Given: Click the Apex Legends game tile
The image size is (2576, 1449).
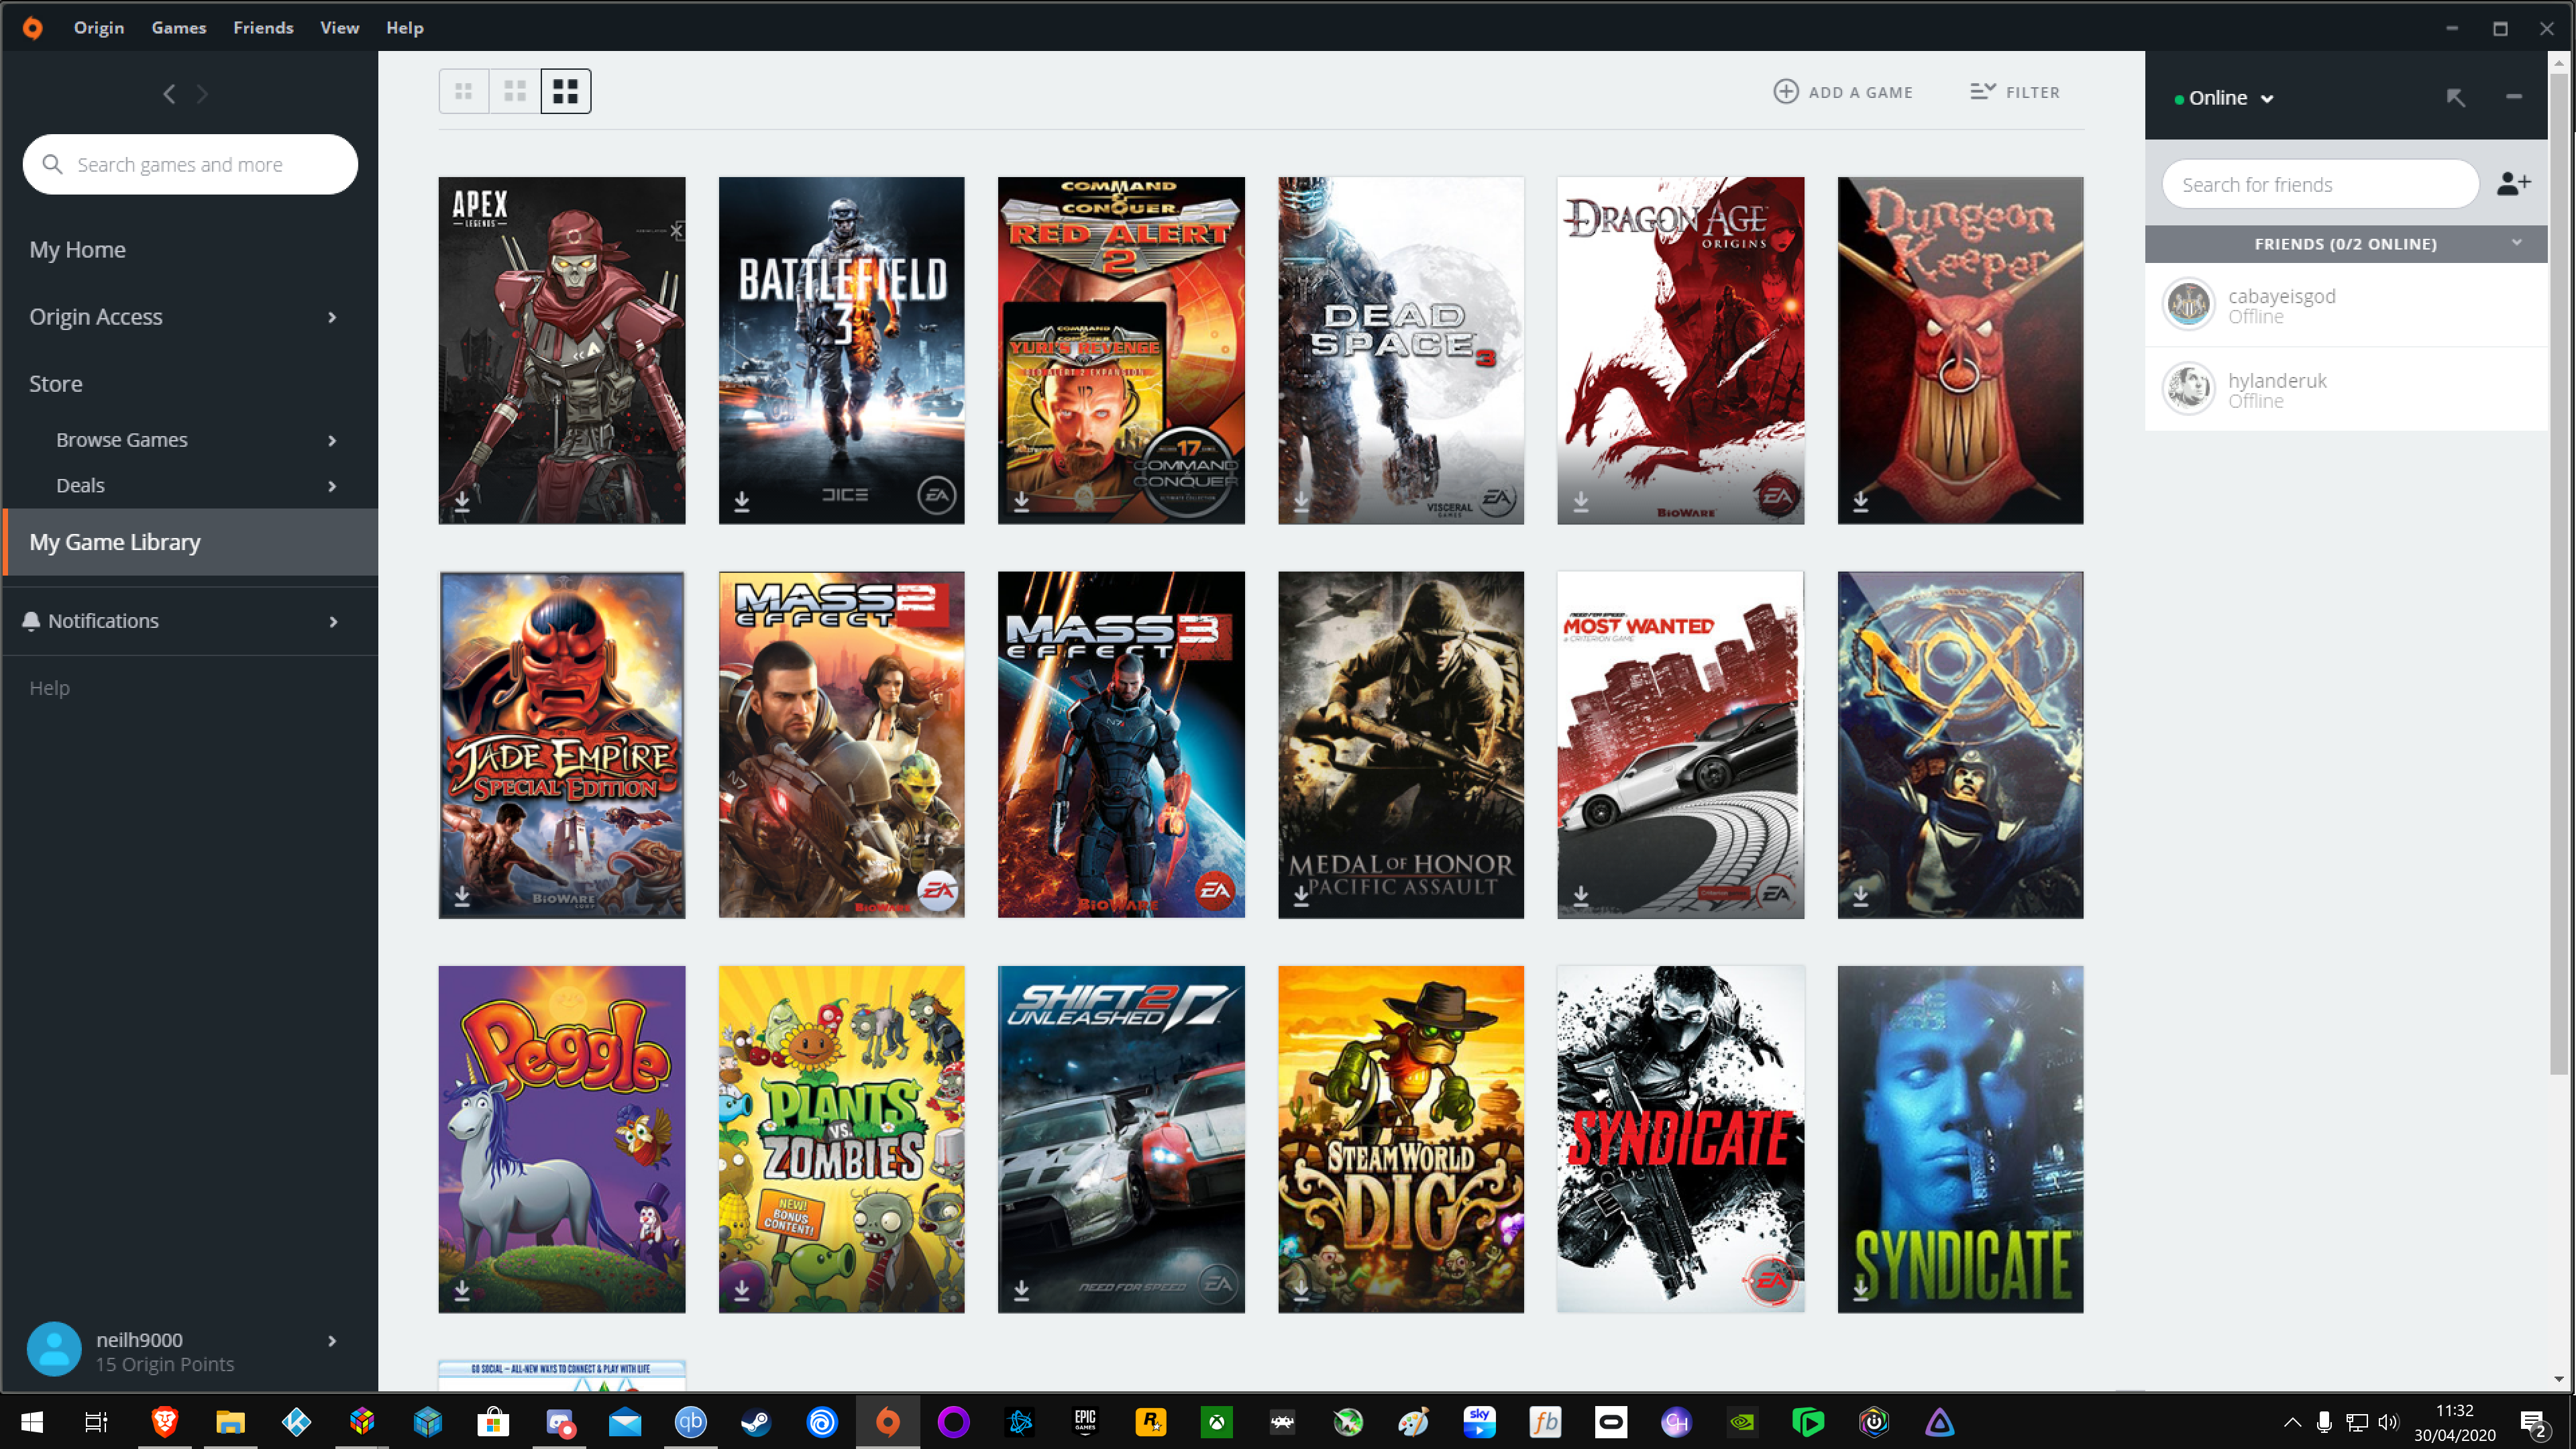Looking at the screenshot, I should tap(562, 350).
